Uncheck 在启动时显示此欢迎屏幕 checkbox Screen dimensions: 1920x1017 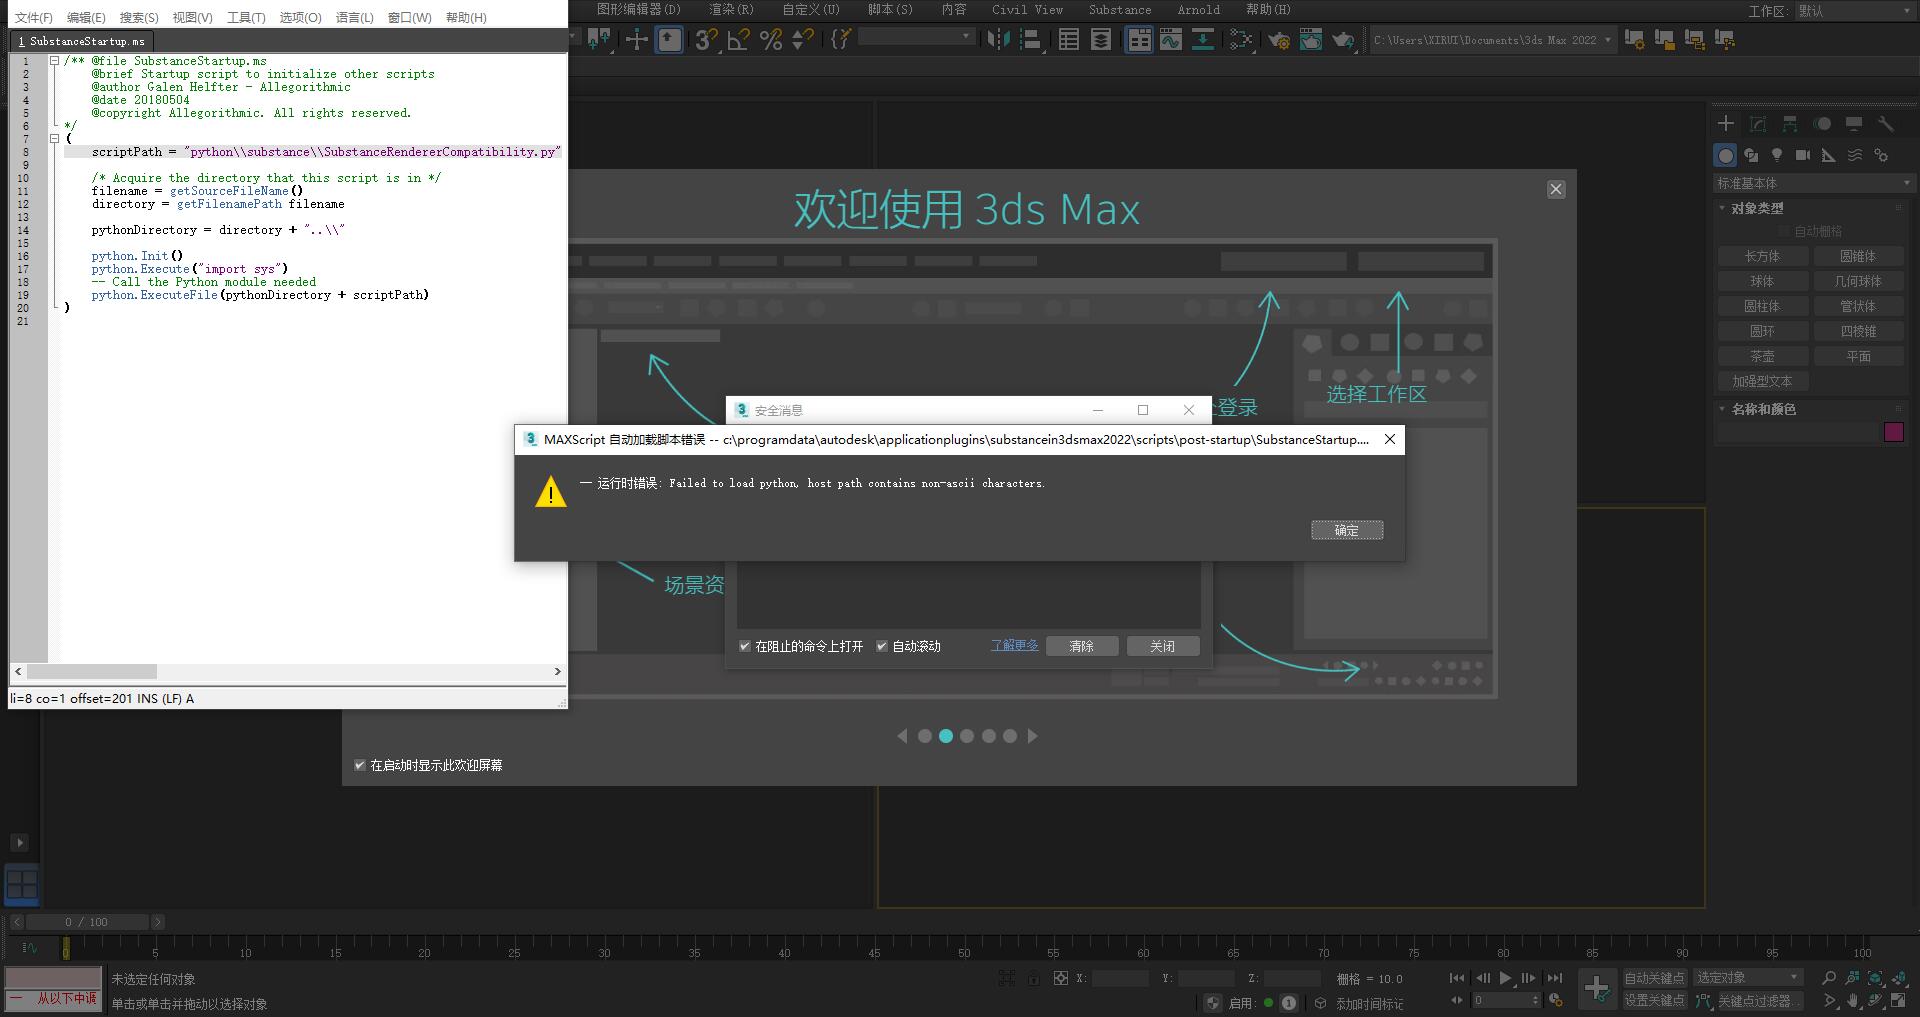359,765
